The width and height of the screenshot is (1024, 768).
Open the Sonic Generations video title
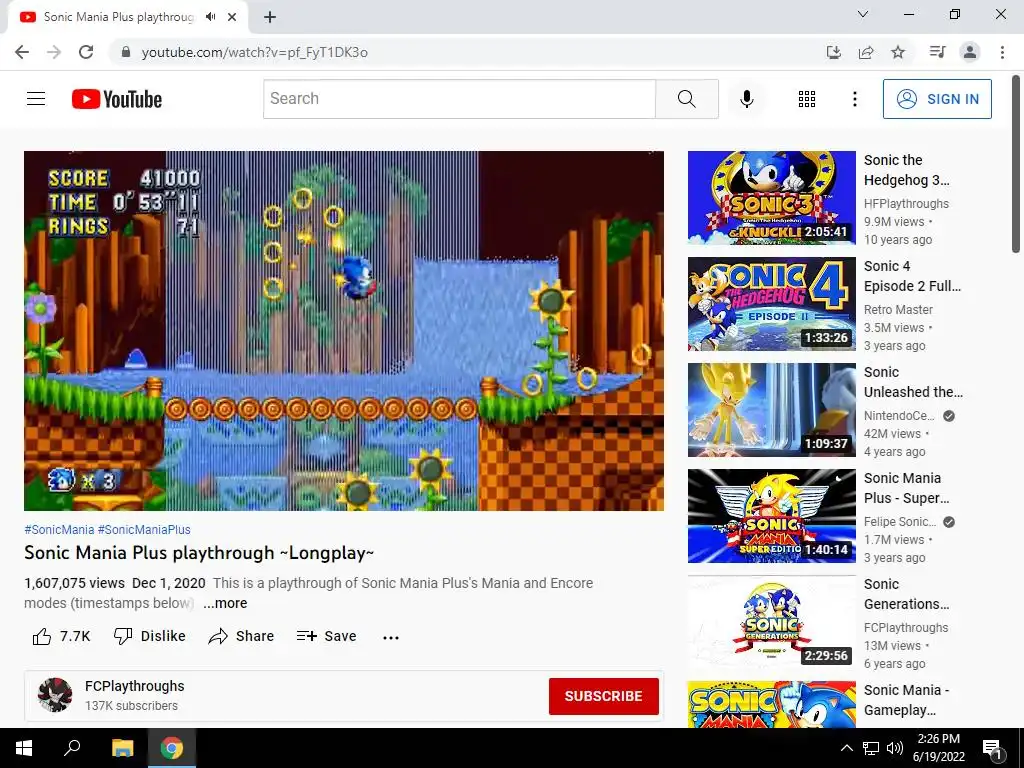(906, 594)
